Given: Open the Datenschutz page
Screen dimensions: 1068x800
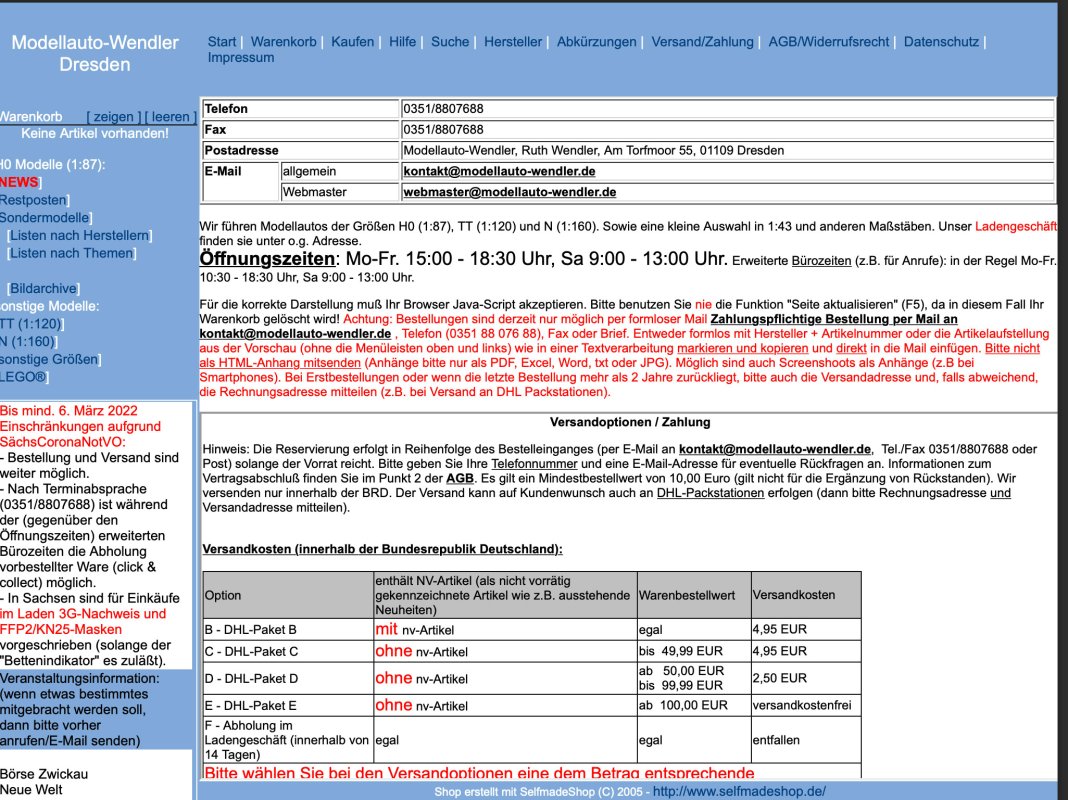Looking at the screenshot, I should pos(941,42).
